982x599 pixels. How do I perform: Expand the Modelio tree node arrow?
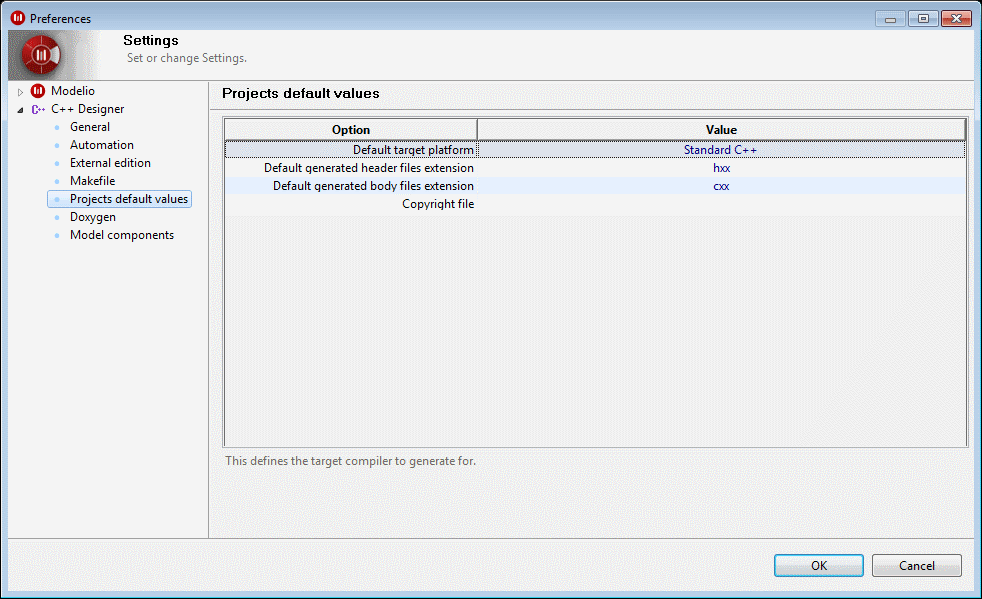click(20, 92)
